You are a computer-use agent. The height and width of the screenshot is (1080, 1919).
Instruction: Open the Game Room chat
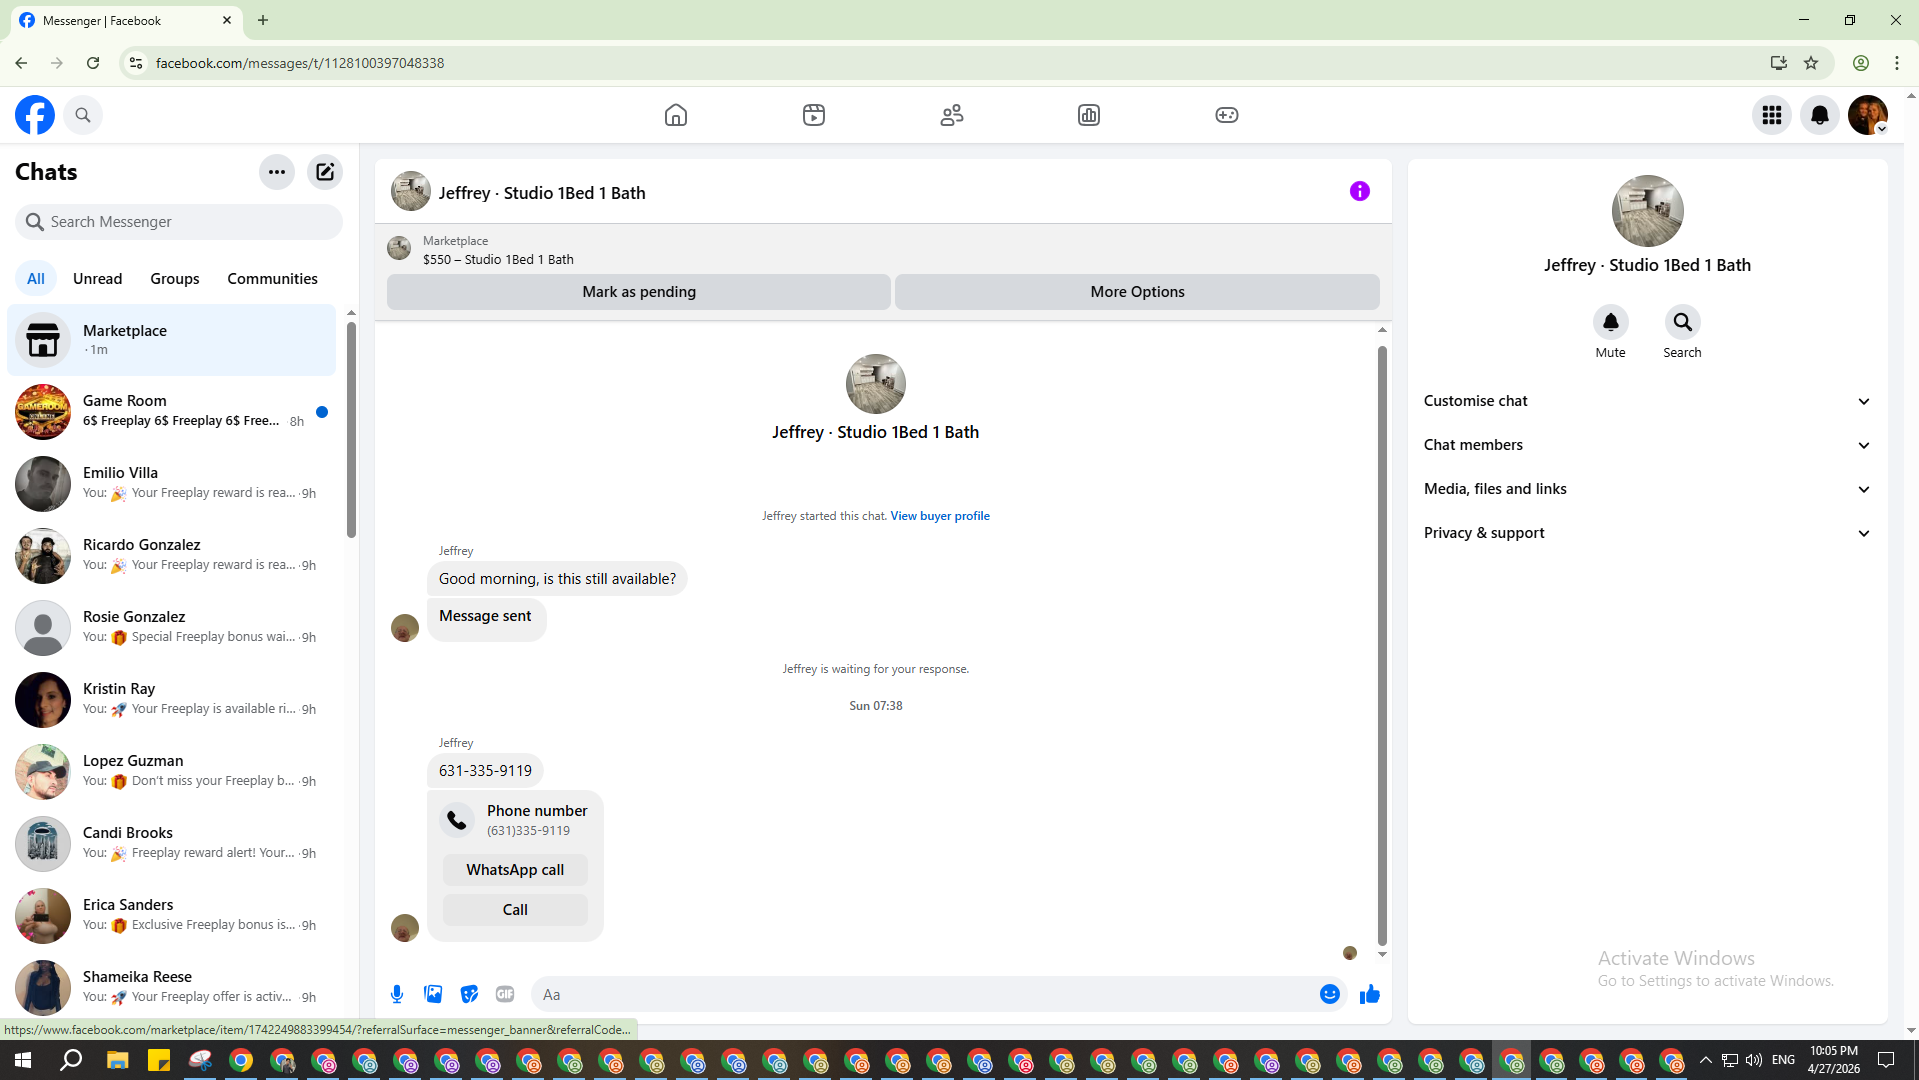pos(172,411)
